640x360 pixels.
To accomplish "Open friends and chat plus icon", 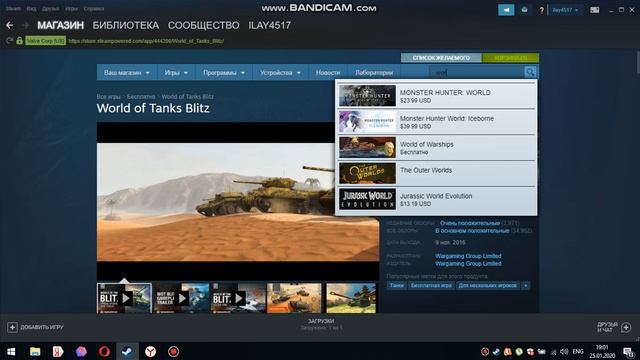I will [x=626, y=327].
